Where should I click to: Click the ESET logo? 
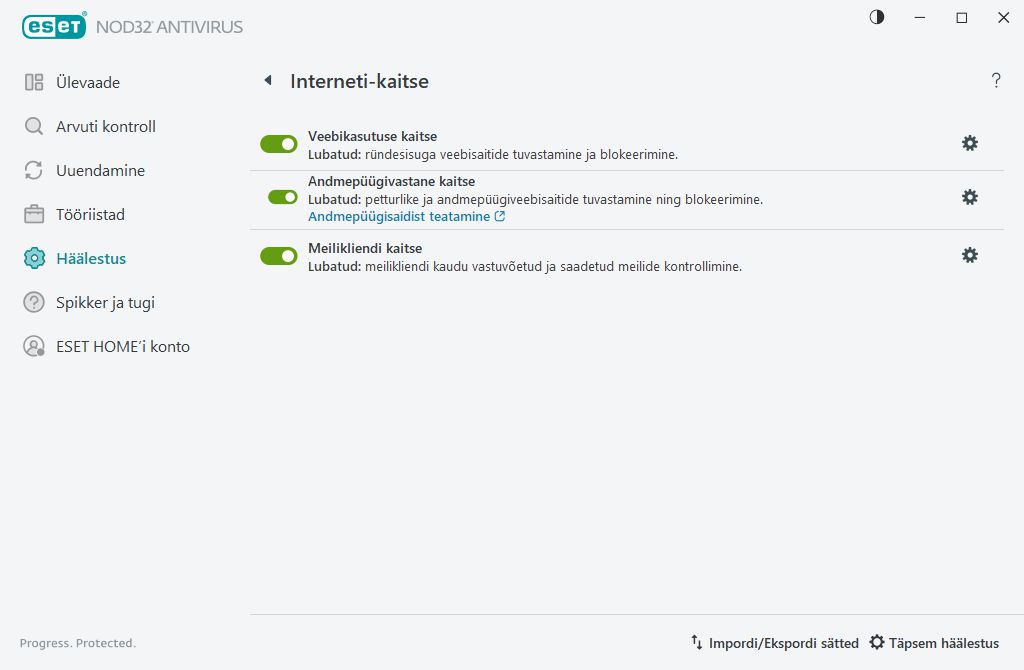(54, 27)
